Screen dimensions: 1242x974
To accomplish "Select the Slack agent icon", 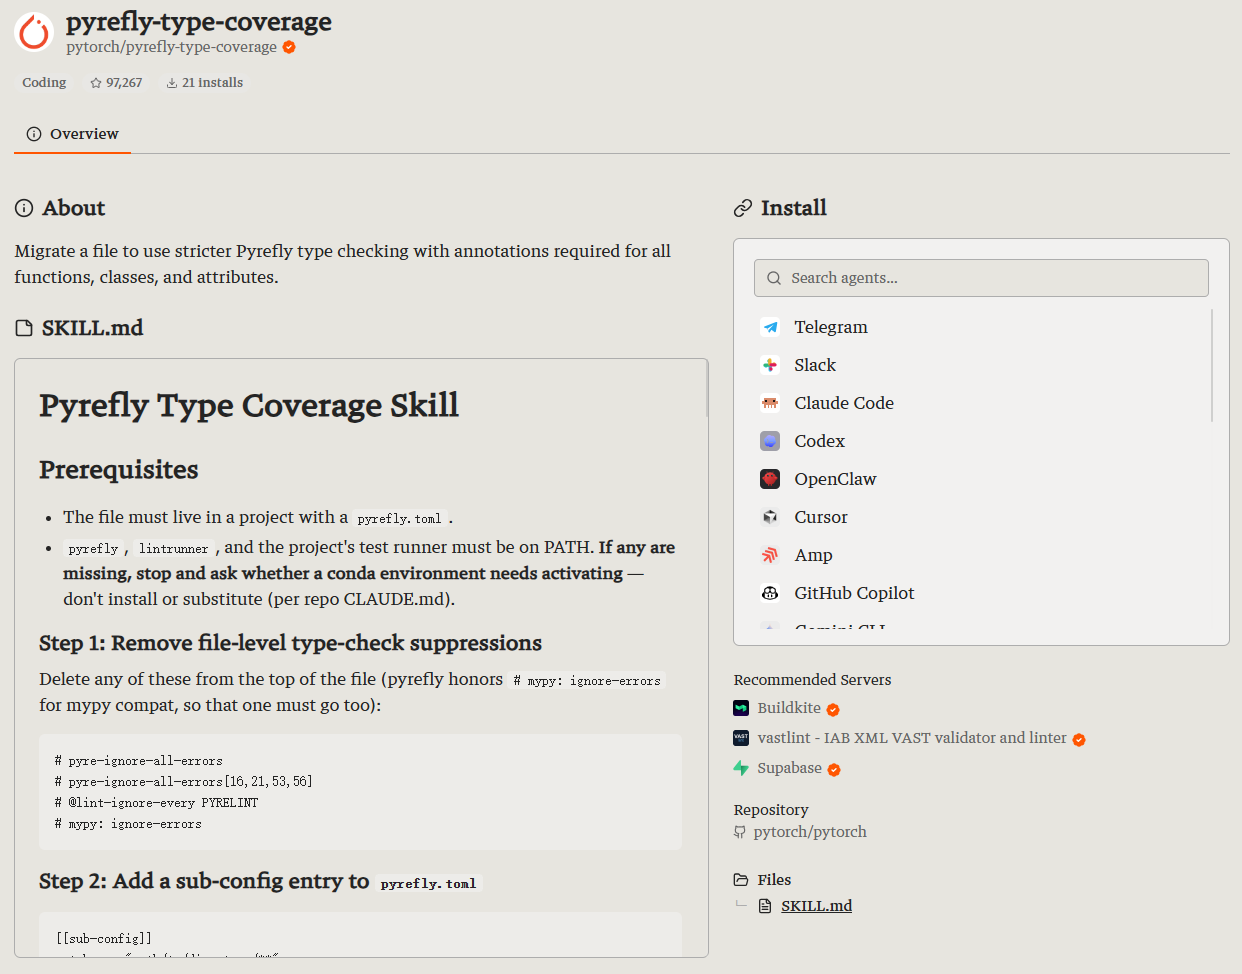I will tap(770, 365).
